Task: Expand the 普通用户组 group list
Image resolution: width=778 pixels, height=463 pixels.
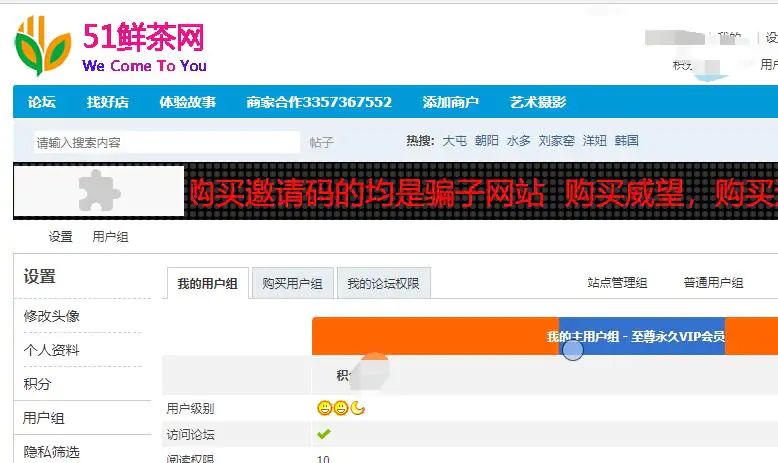Action: tap(713, 283)
